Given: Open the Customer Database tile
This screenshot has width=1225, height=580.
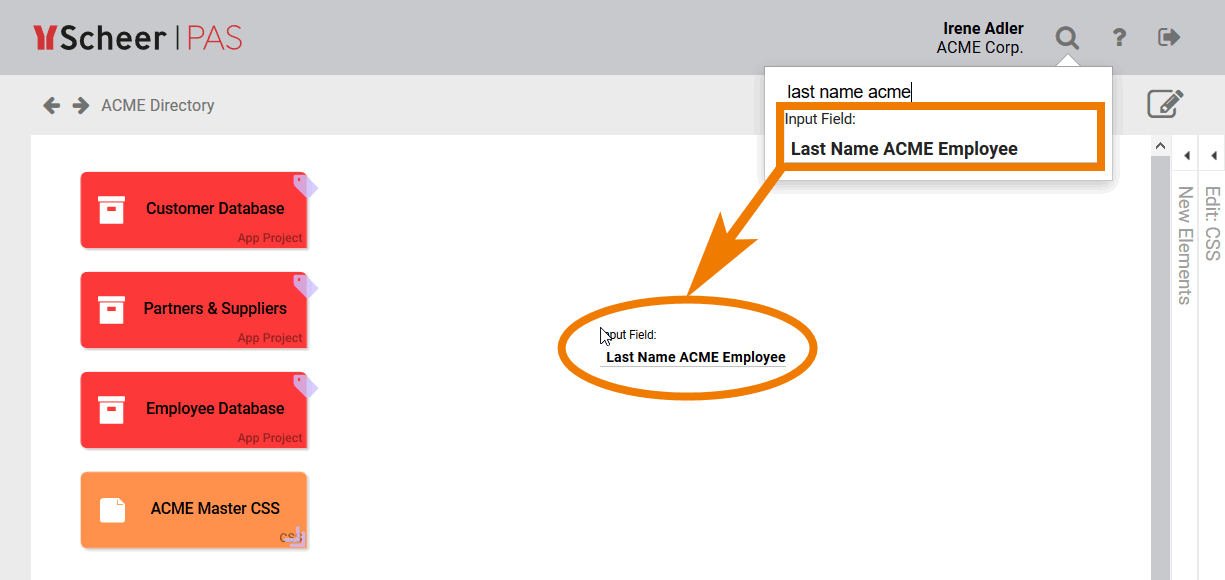Looking at the screenshot, I should tap(194, 210).
